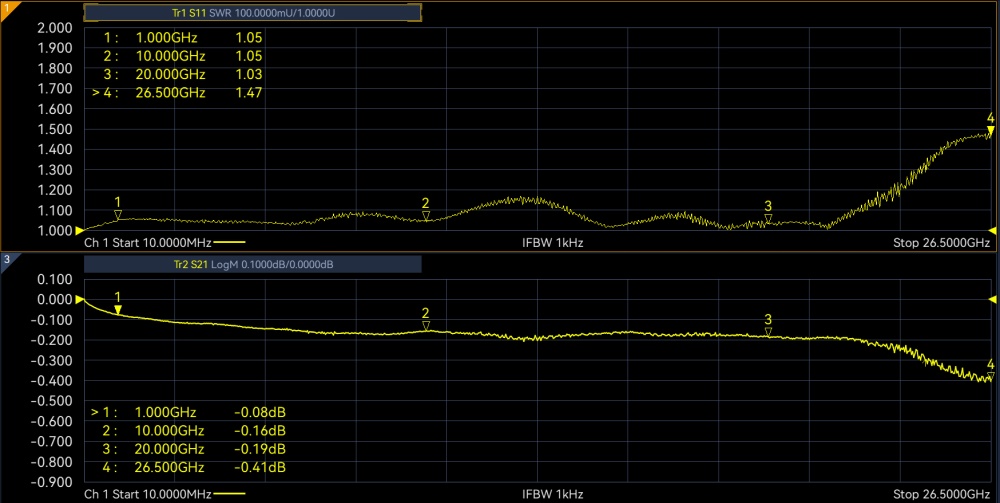Activate the Tr1 S11 SWR trace title
Viewport: 1000px width, 503px height.
(x=252, y=13)
